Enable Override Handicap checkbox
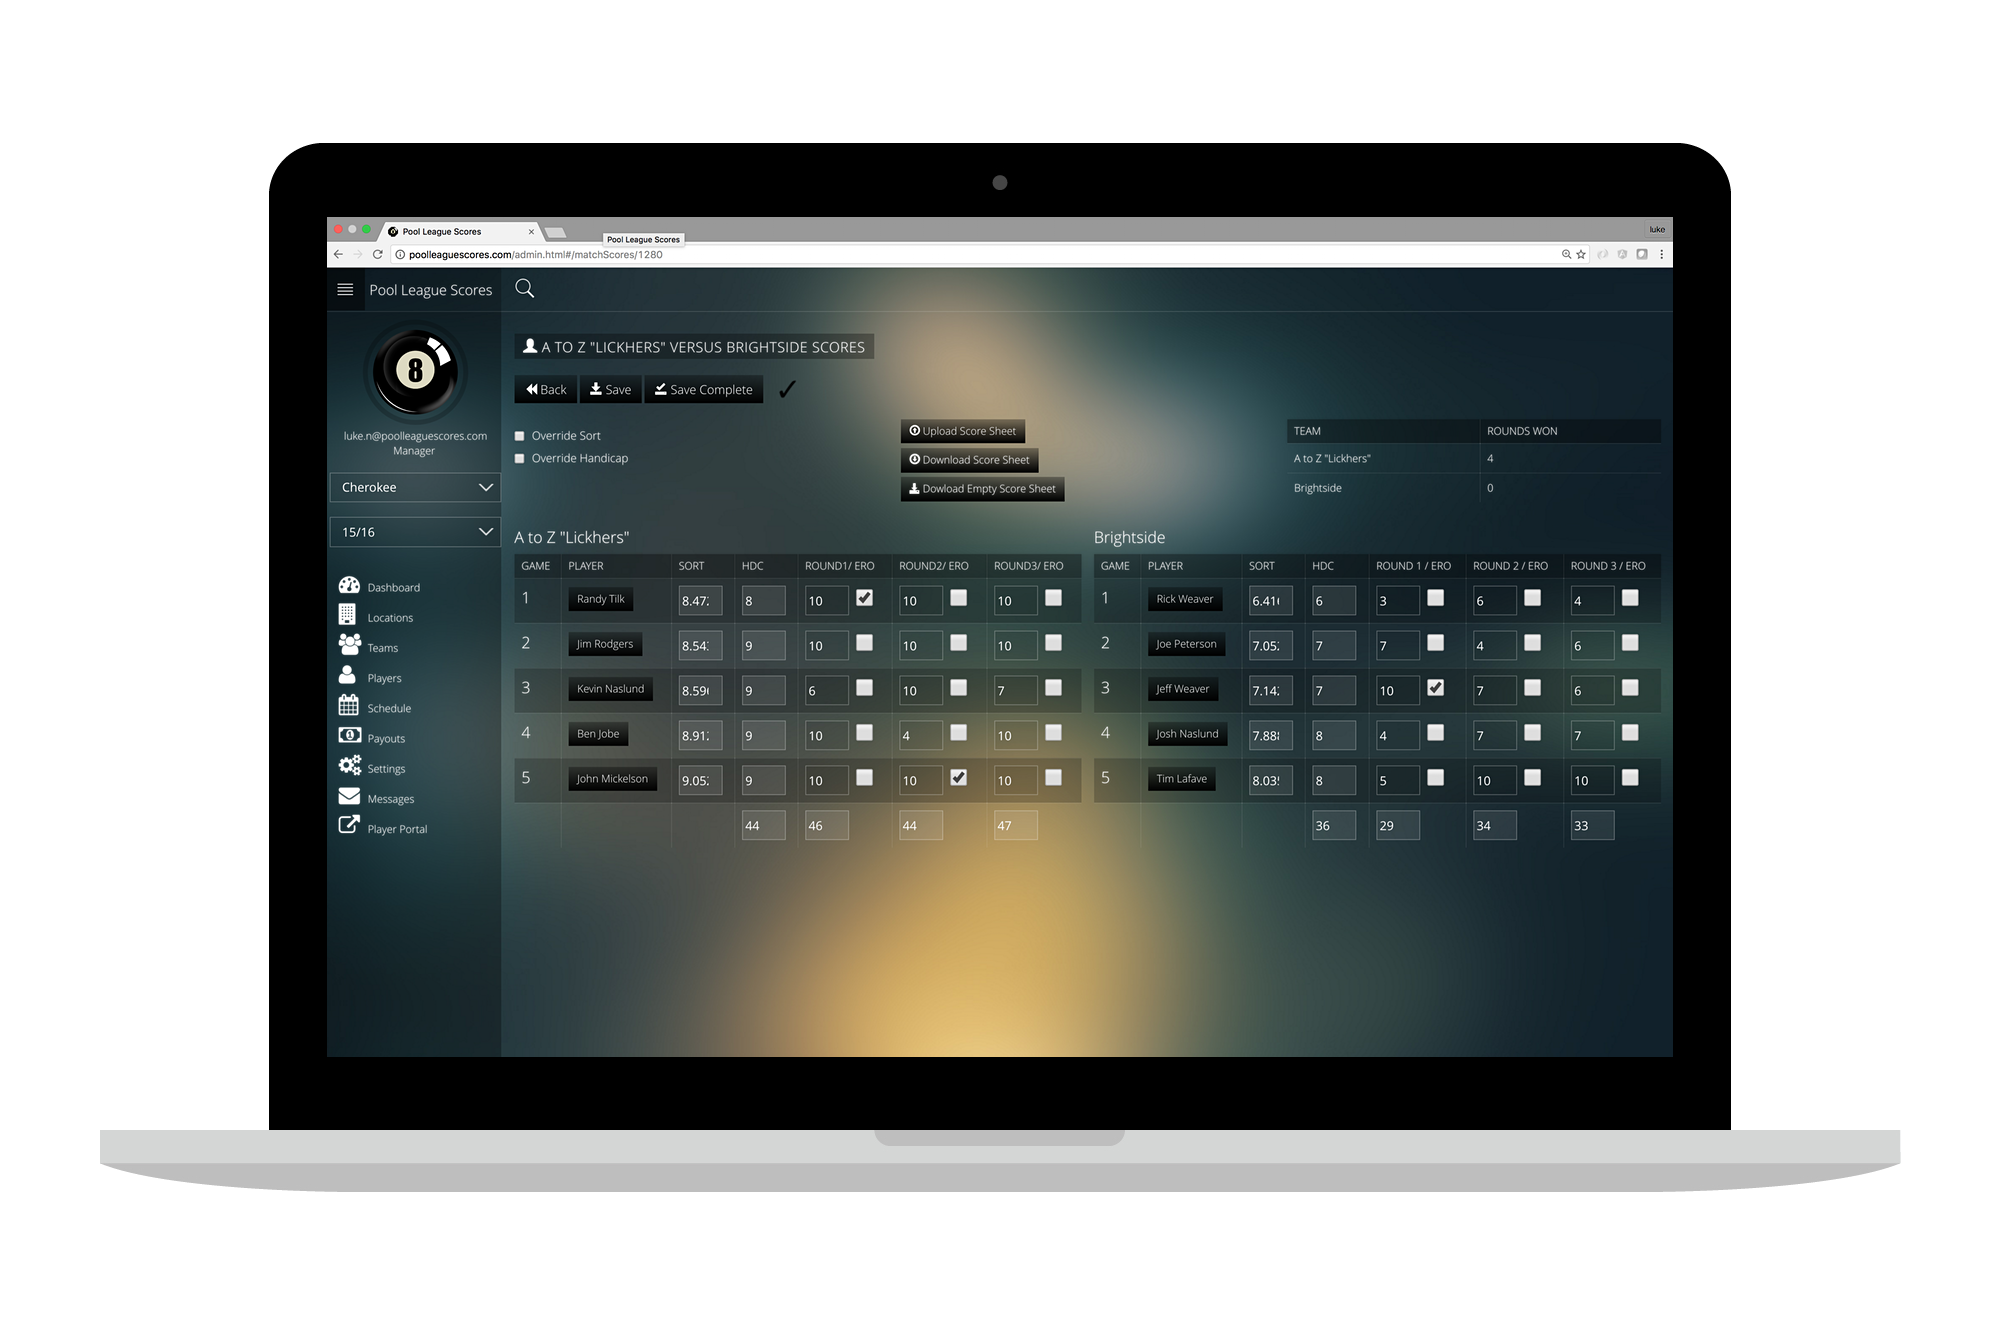 click(519, 459)
